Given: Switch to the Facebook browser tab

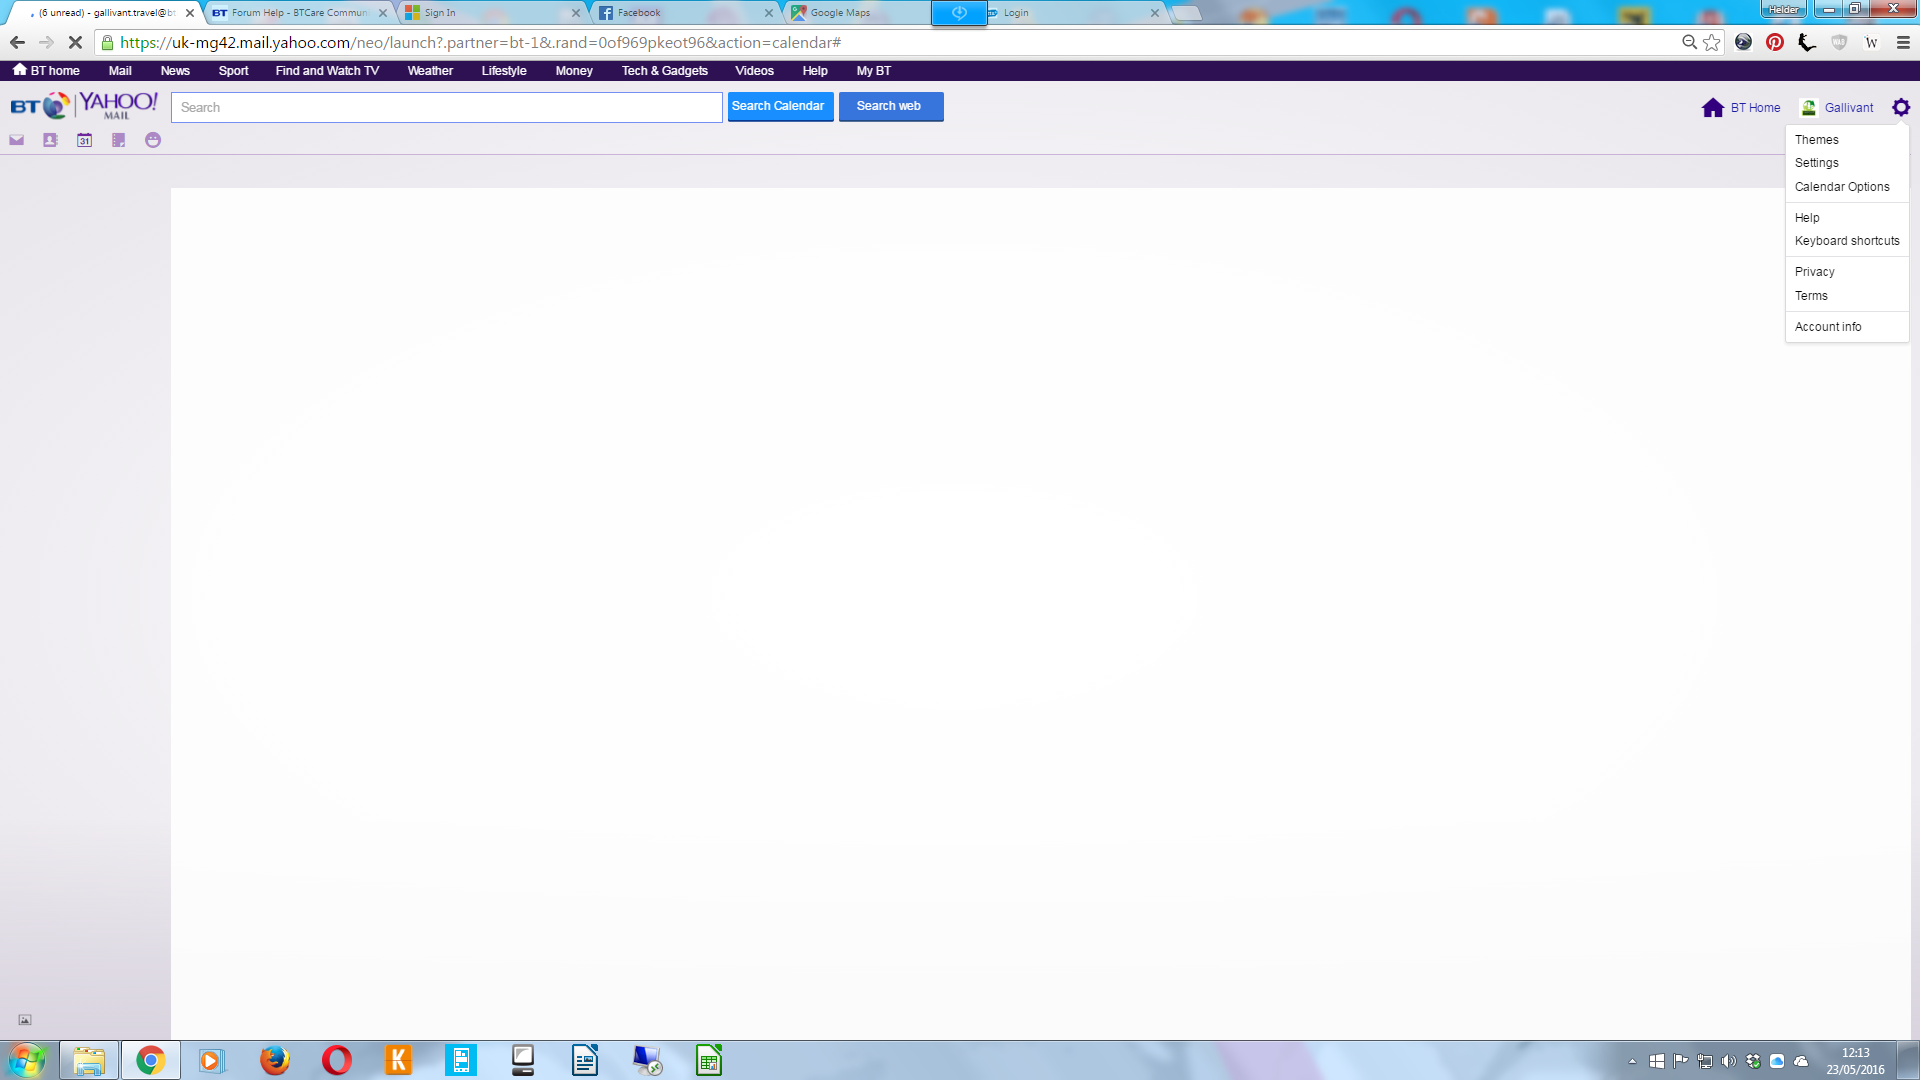Looking at the screenshot, I should (680, 13).
